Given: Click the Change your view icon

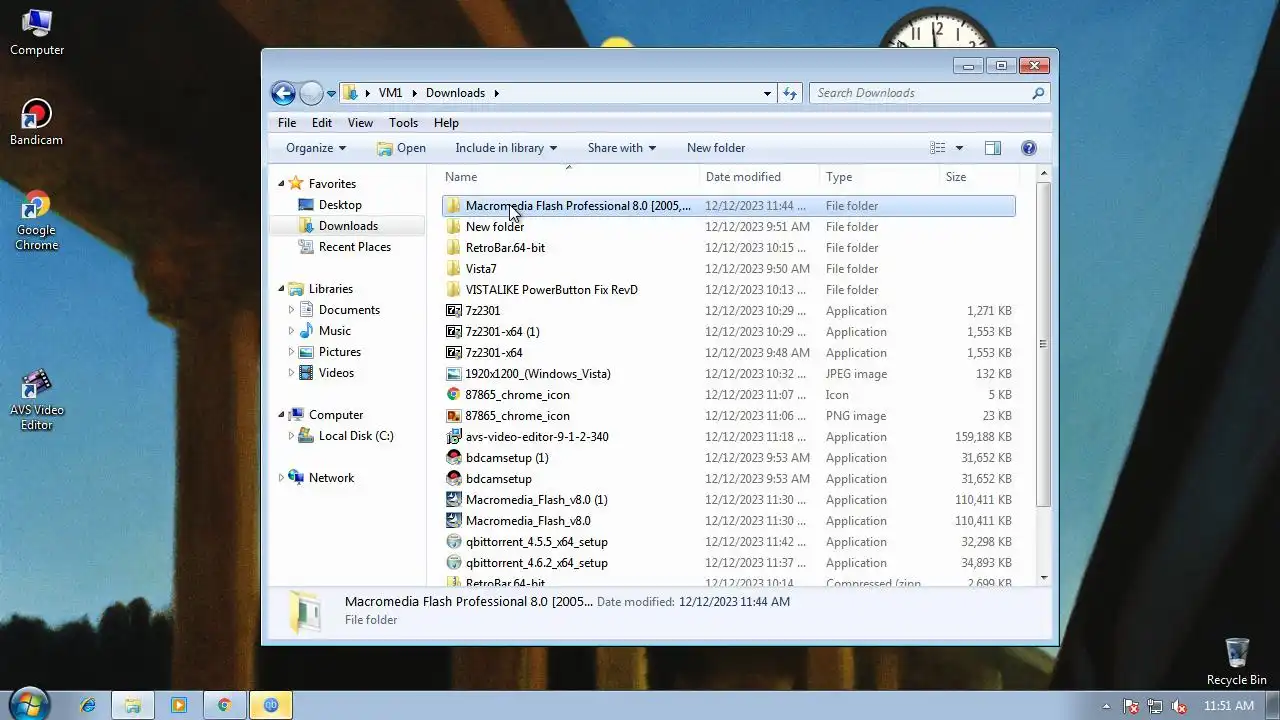Looking at the screenshot, I should [938, 148].
